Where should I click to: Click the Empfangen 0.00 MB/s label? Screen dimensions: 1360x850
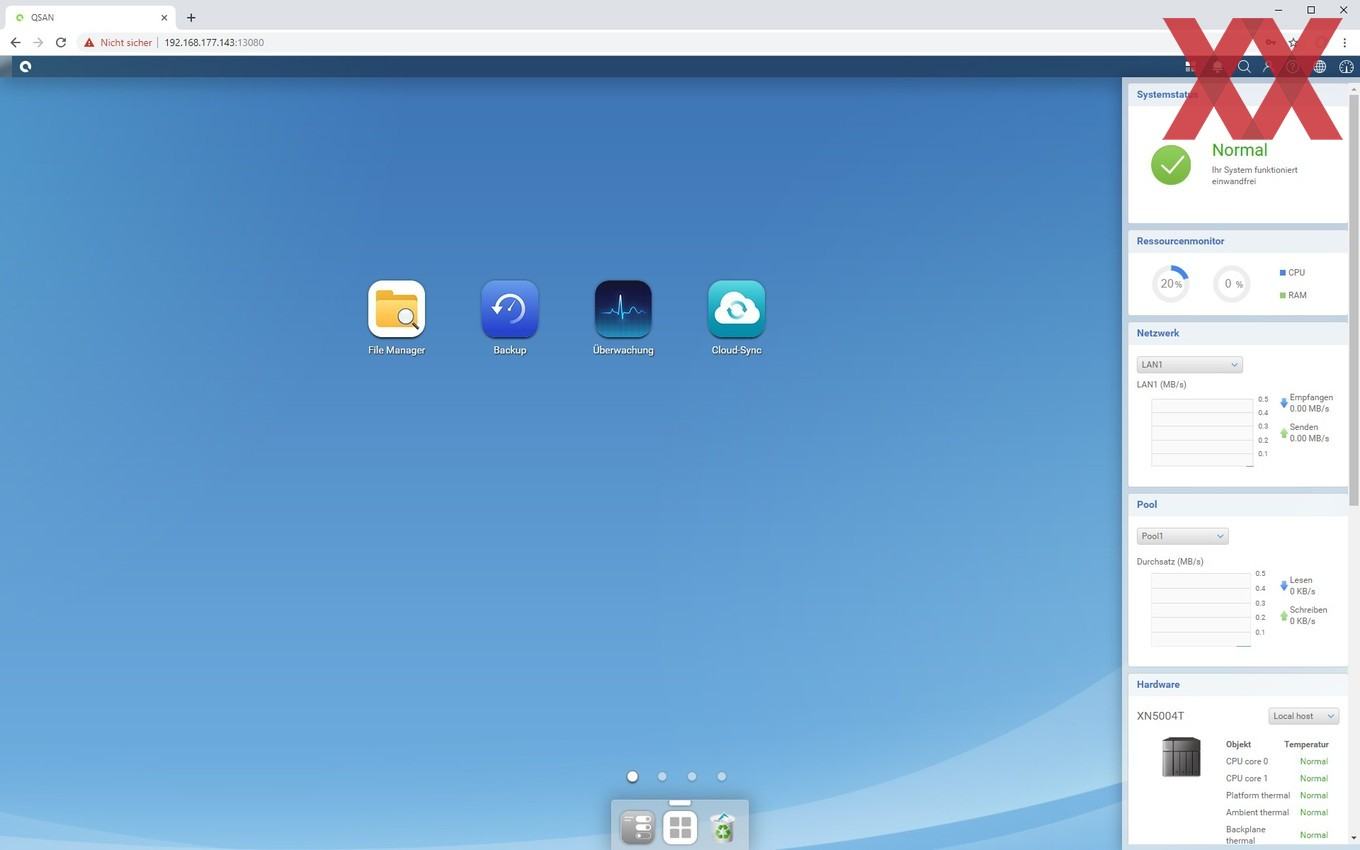tap(1309, 403)
